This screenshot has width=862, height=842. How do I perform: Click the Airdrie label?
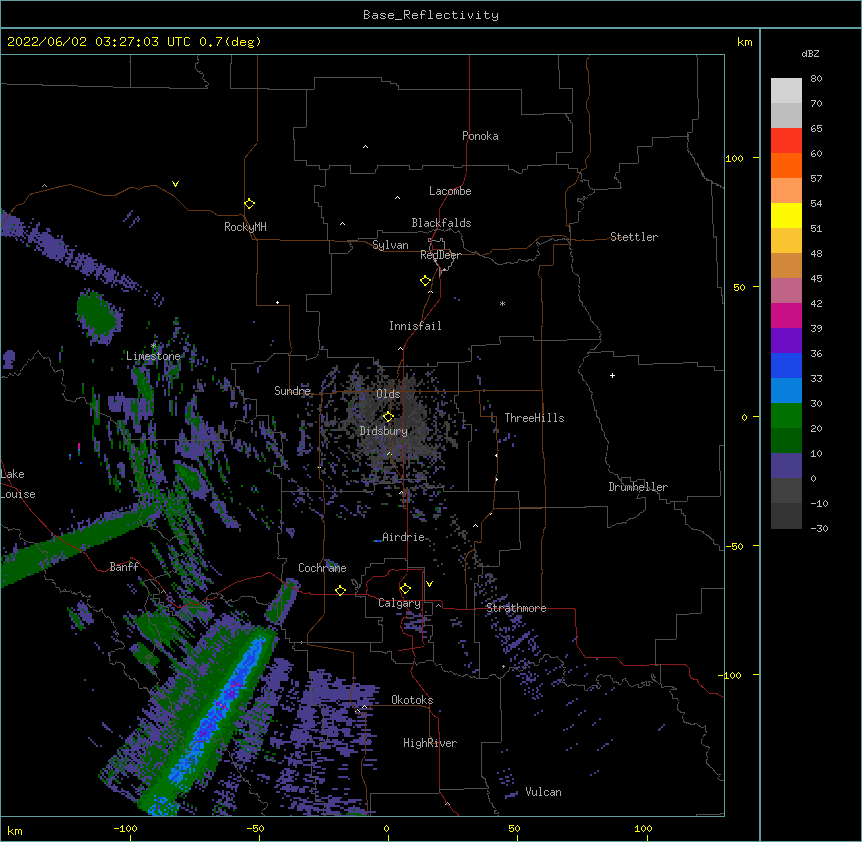point(404,537)
